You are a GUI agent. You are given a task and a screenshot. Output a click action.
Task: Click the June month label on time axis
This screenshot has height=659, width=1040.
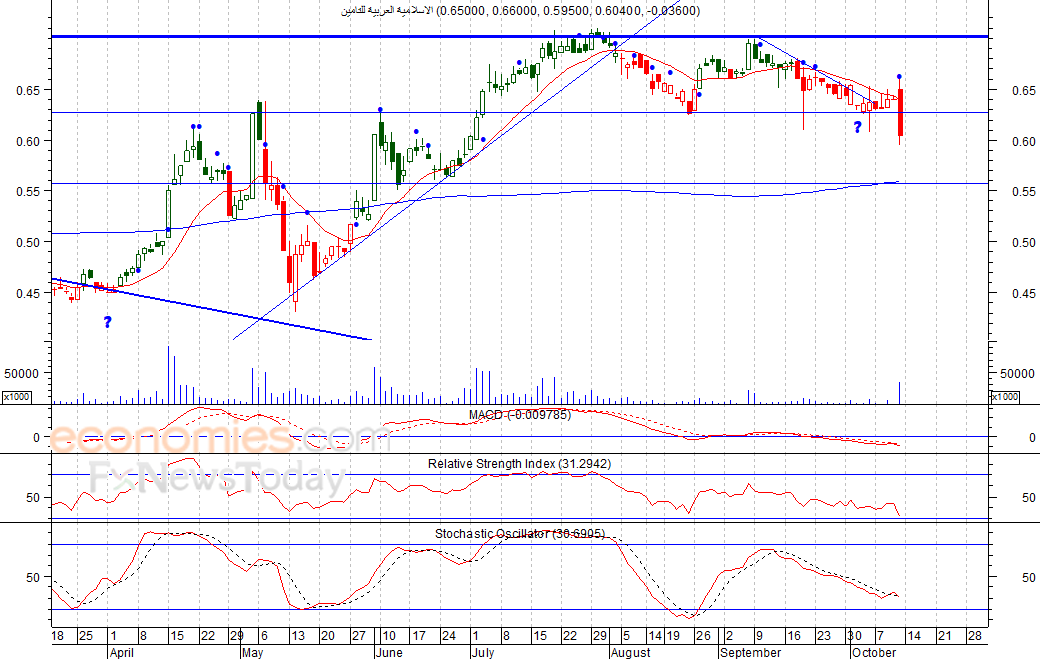click(x=389, y=652)
